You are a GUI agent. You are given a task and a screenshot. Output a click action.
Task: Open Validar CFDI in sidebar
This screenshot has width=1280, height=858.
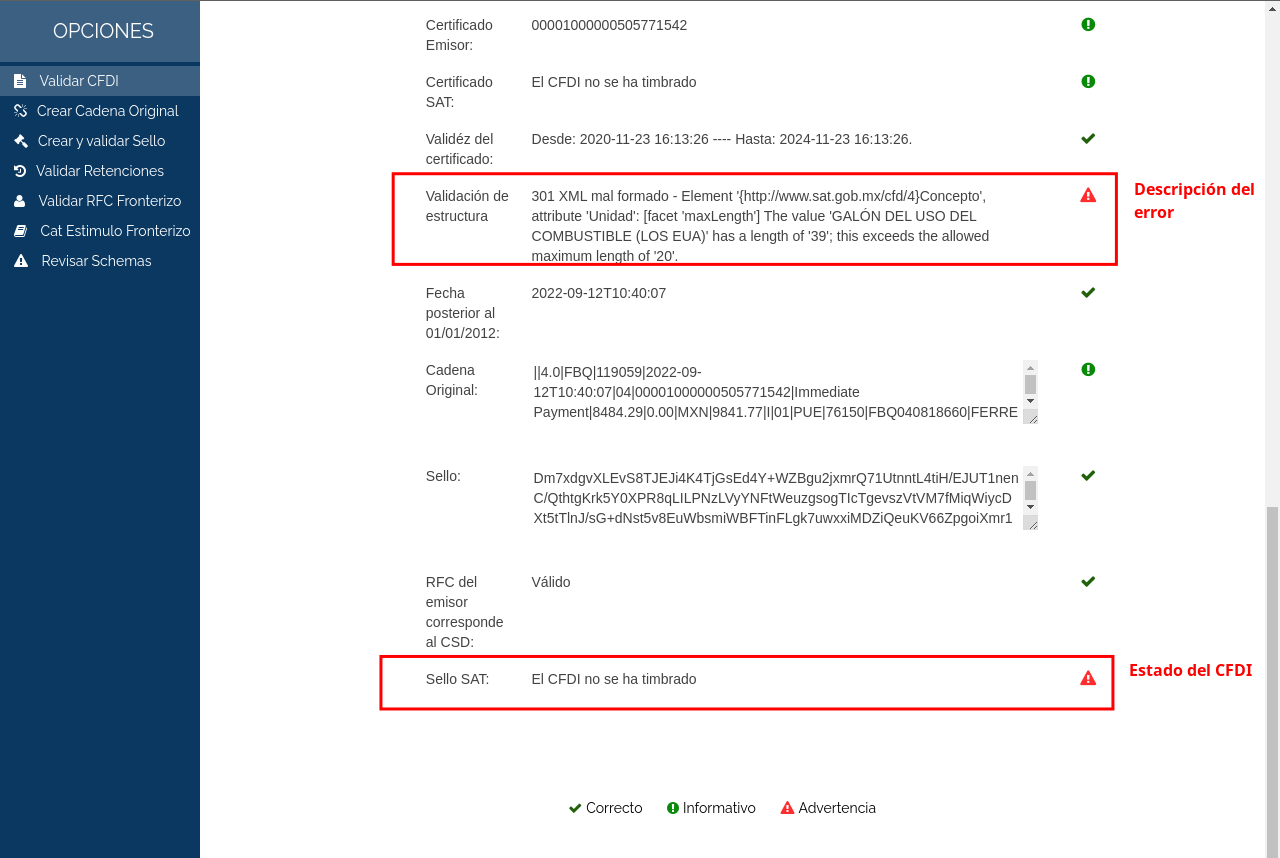click(x=100, y=81)
